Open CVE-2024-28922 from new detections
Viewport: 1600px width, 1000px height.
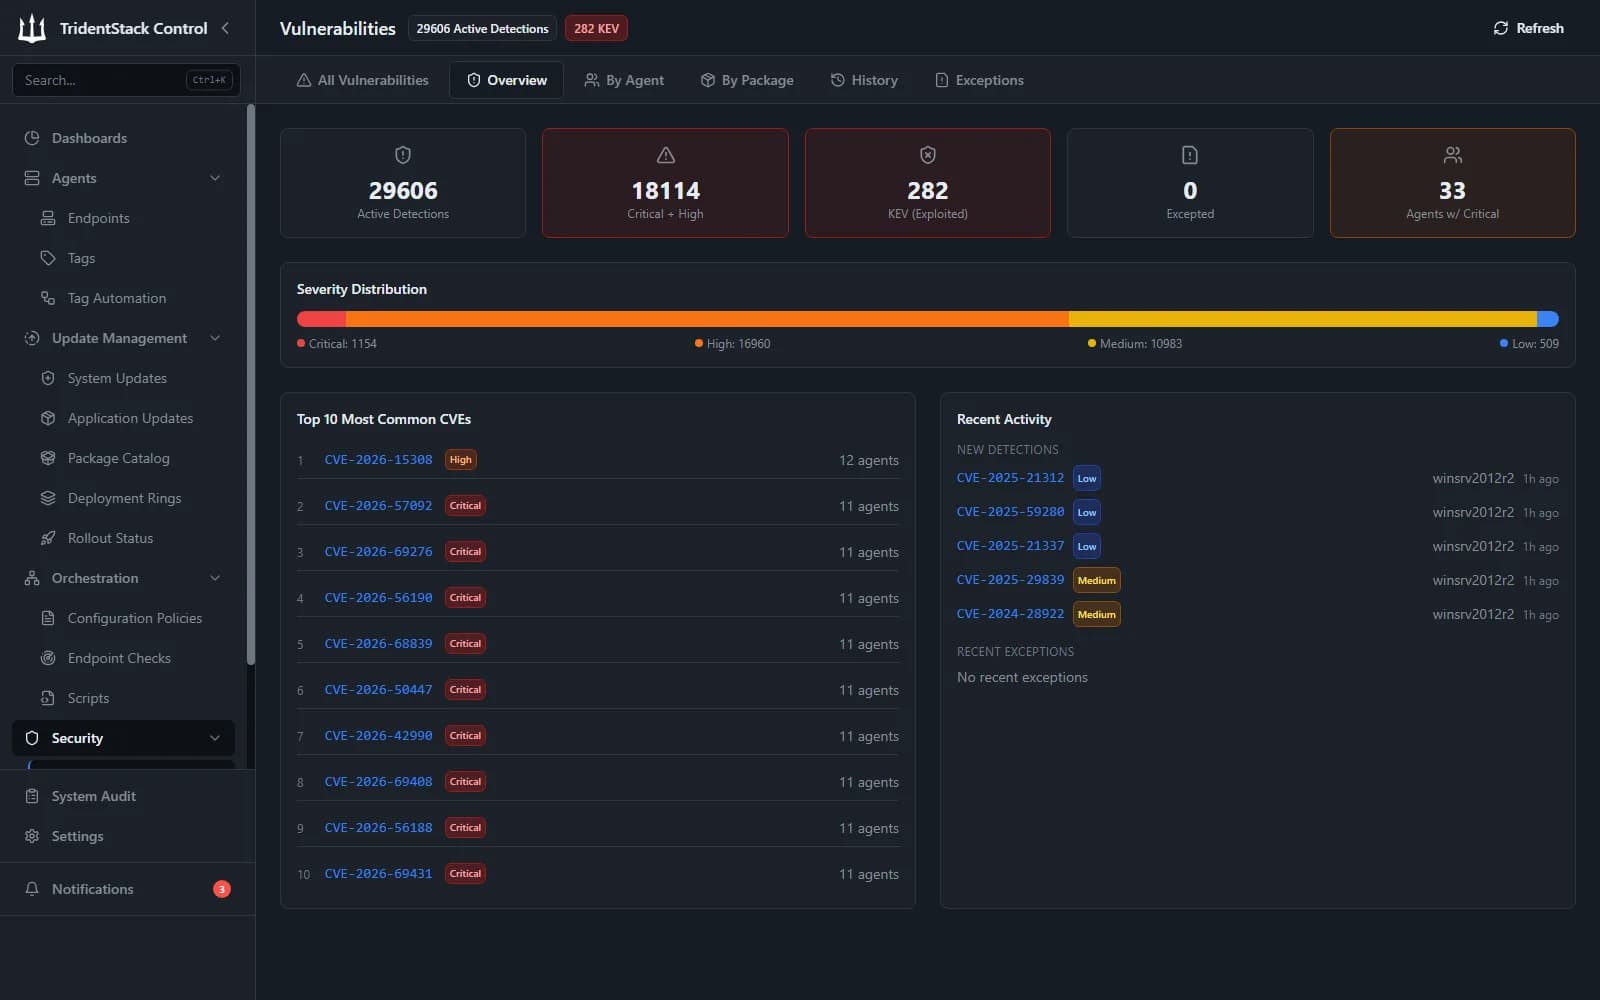(1010, 614)
